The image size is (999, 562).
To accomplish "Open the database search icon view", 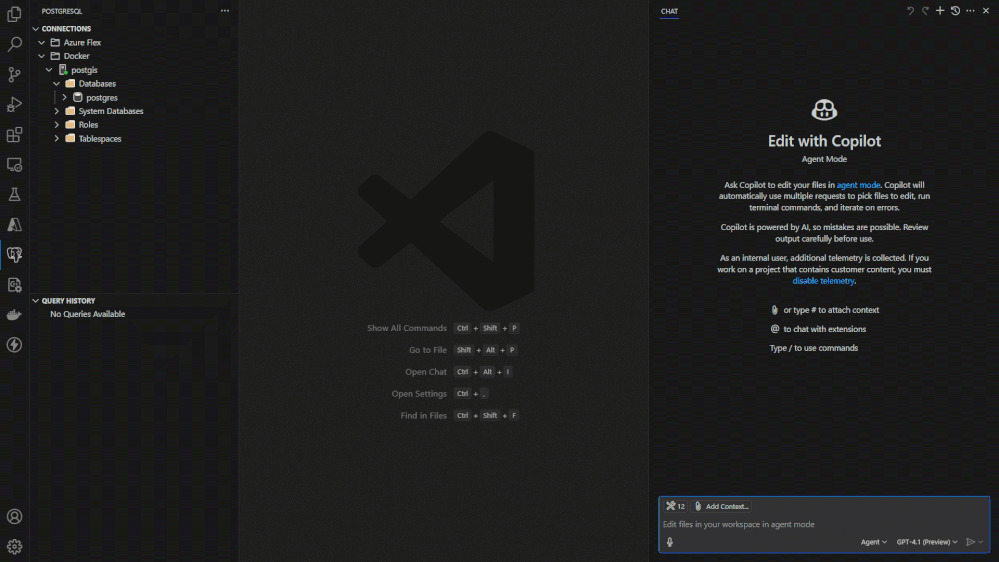I will pos(14,285).
